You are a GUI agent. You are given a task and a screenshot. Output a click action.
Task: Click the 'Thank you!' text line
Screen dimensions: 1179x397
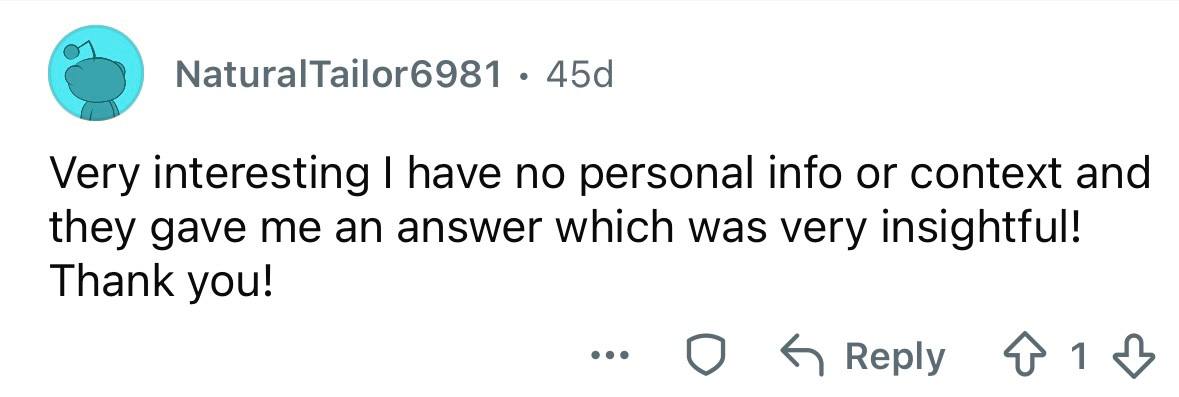click(163, 280)
